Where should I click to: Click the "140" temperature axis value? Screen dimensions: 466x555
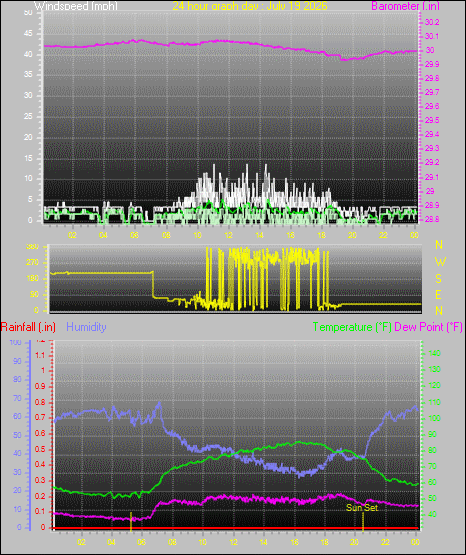pyautogui.click(x=434, y=353)
